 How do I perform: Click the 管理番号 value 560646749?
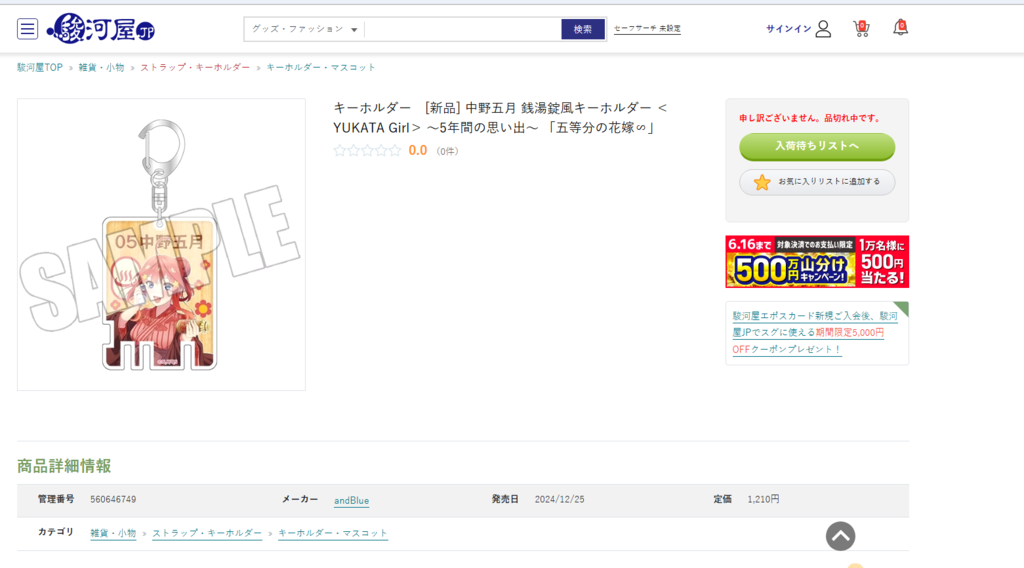[x=113, y=499]
